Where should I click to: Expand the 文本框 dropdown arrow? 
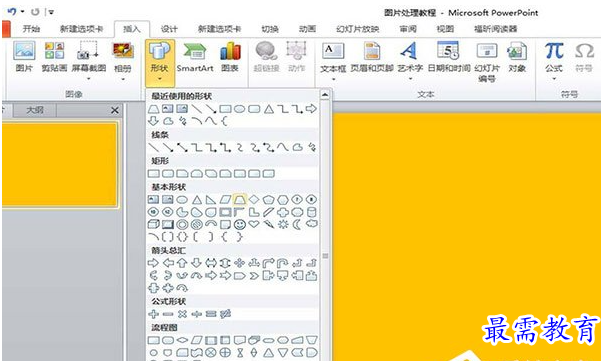pos(333,80)
